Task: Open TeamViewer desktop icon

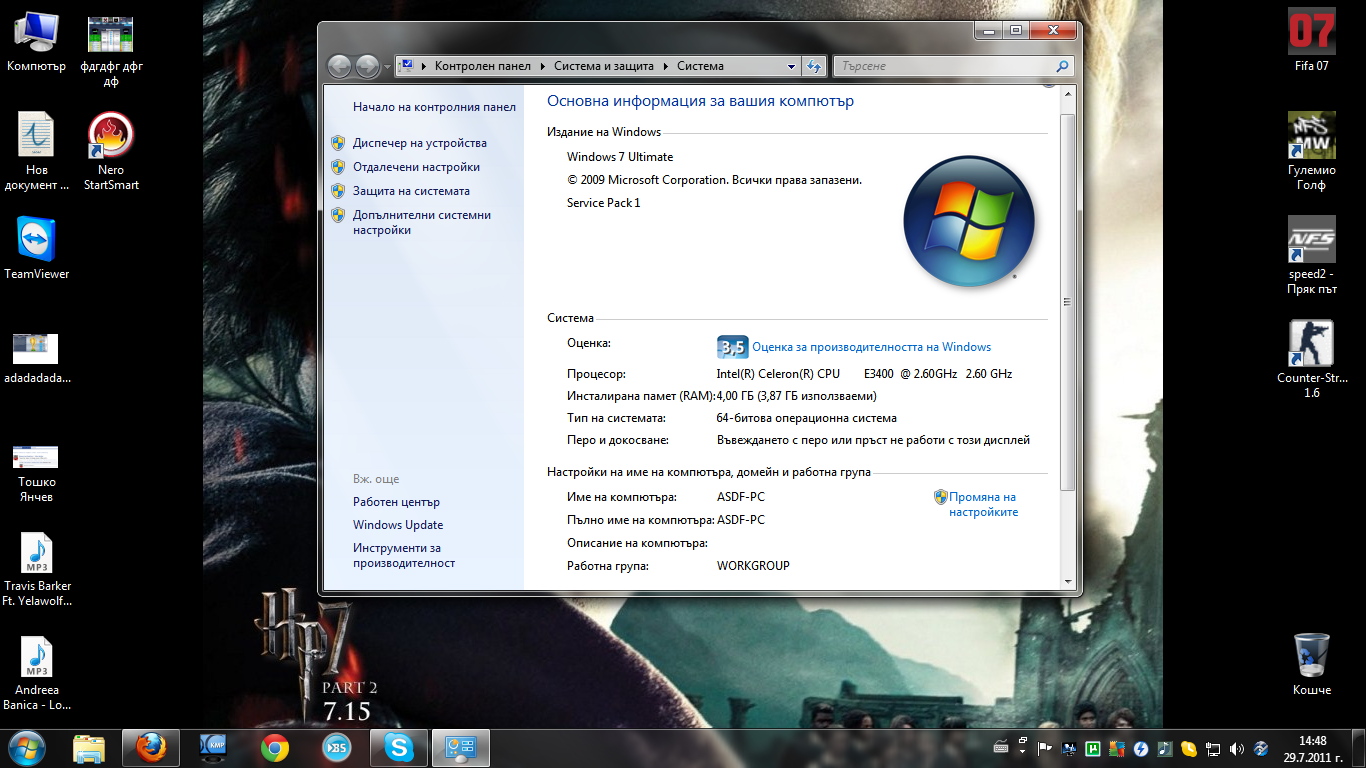Action: click(x=37, y=248)
